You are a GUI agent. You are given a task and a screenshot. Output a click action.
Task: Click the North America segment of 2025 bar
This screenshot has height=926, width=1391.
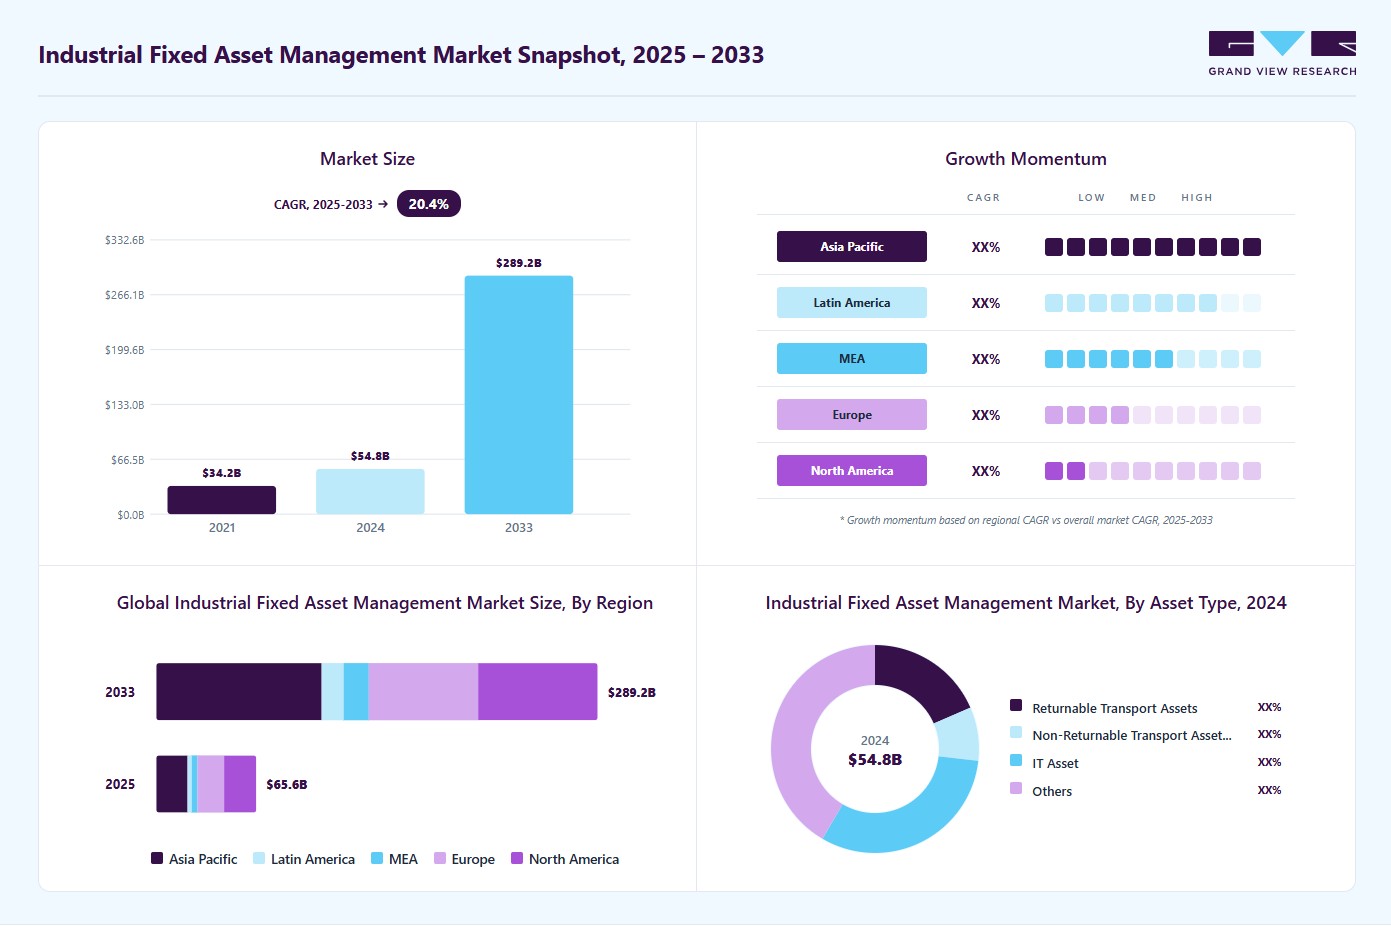(x=240, y=784)
